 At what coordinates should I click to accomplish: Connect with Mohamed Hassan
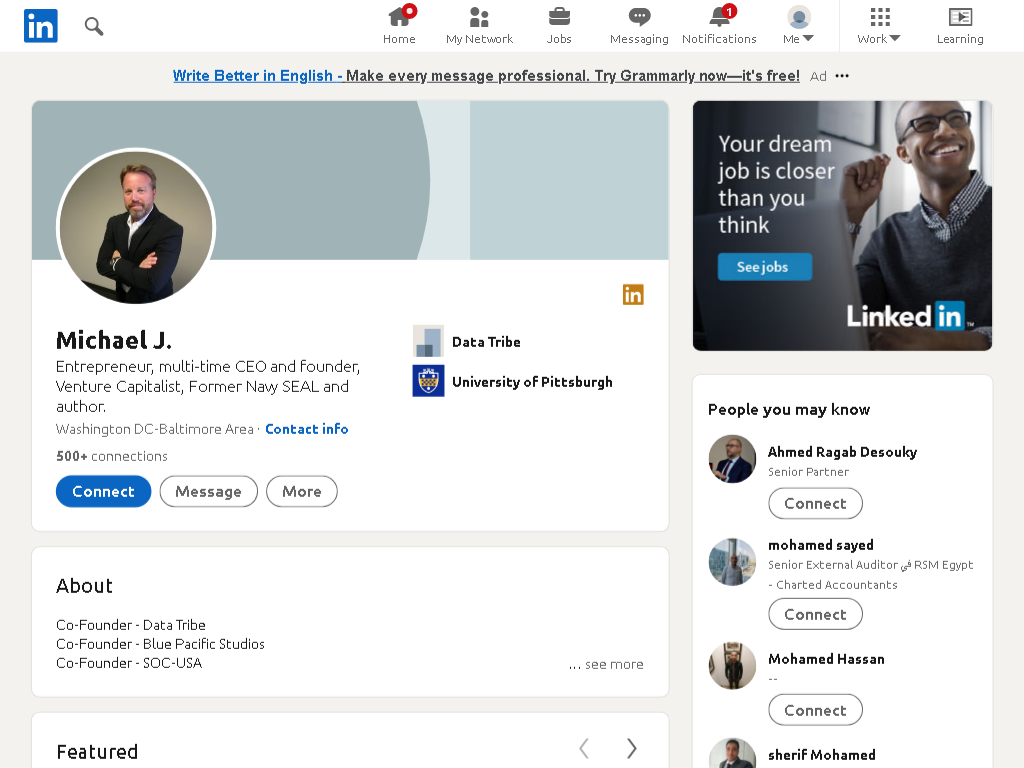point(815,710)
